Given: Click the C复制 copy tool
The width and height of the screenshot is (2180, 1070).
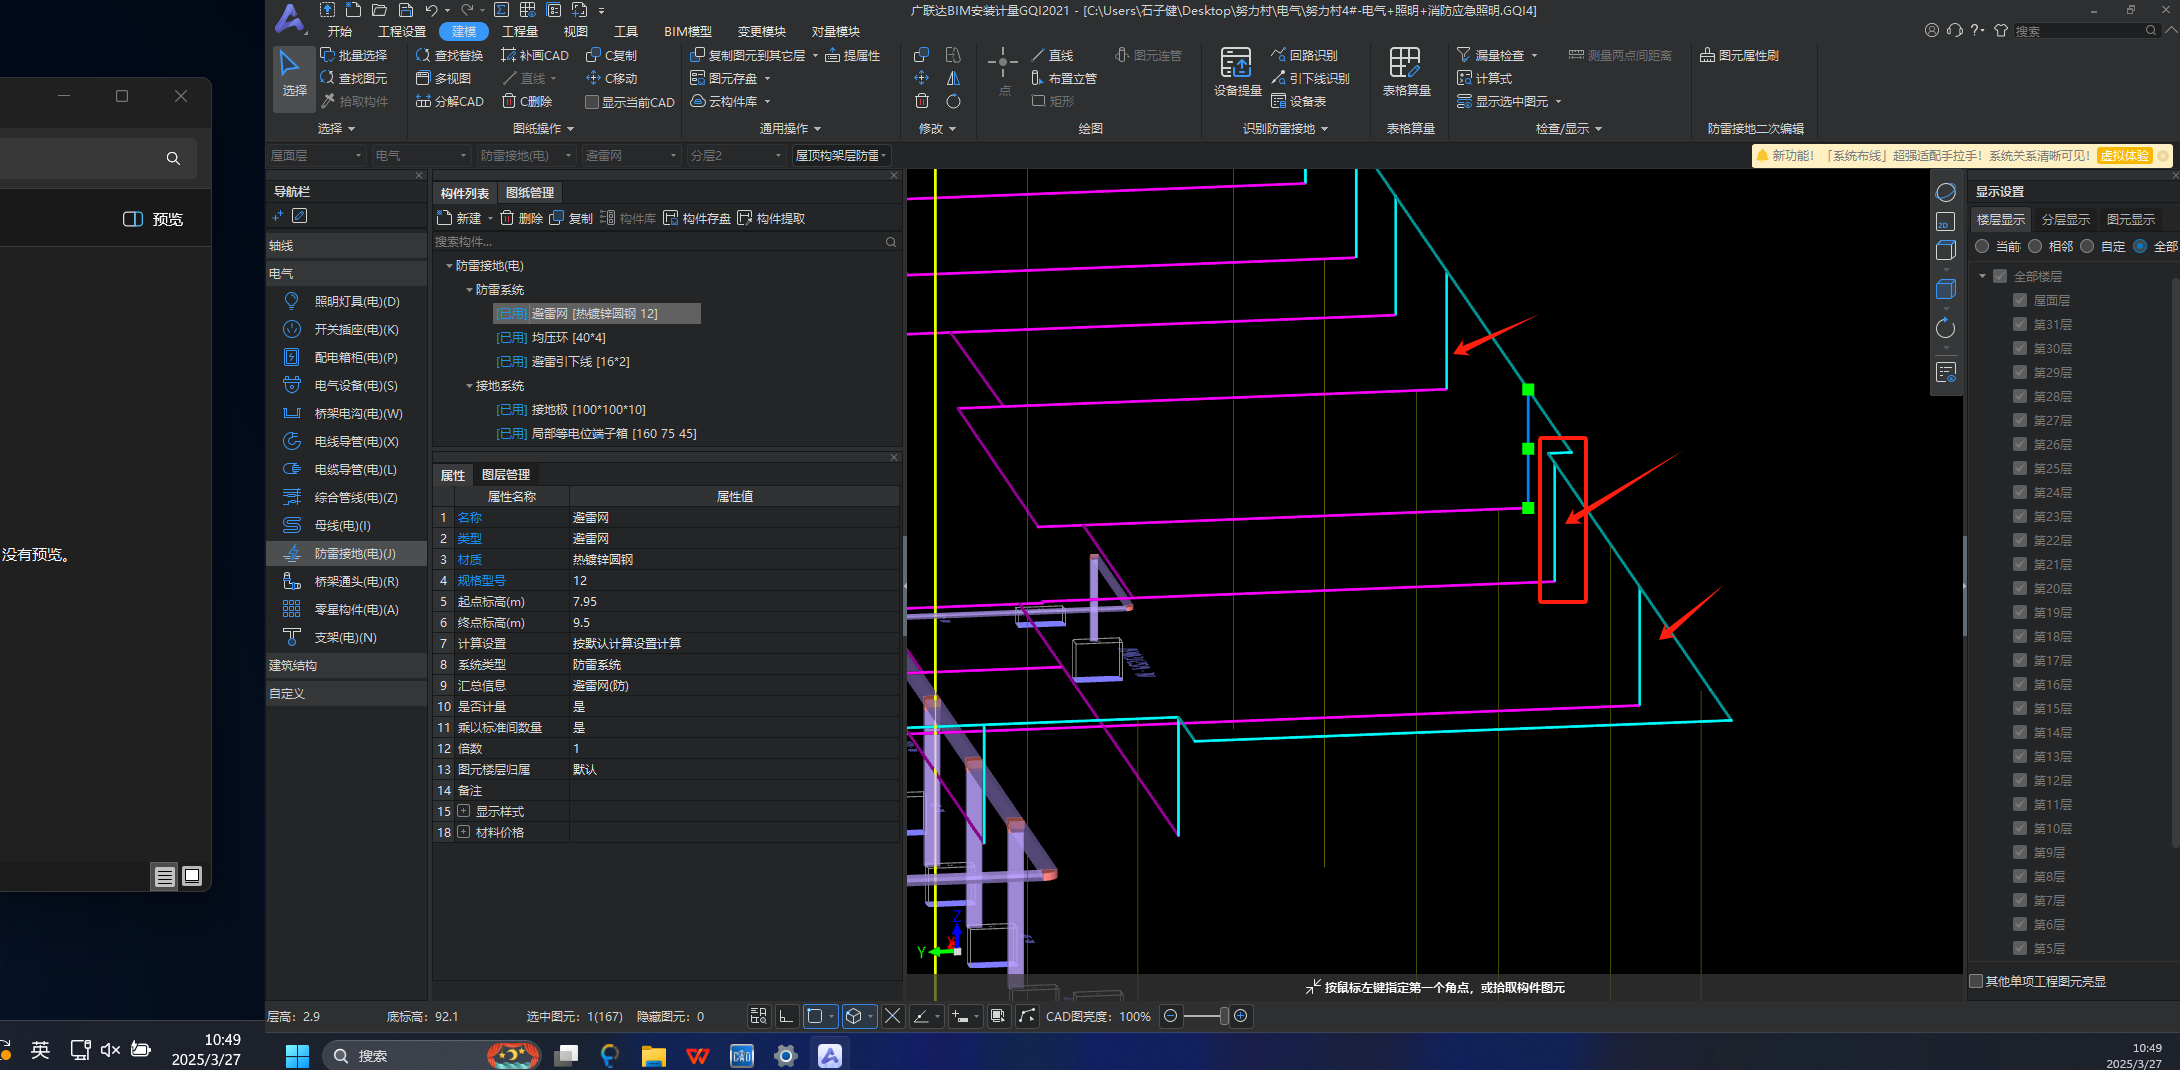Looking at the screenshot, I should (x=612, y=55).
